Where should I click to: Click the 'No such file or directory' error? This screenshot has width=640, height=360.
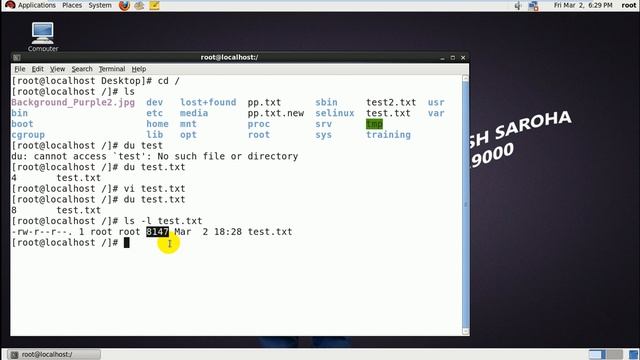(228, 156)
